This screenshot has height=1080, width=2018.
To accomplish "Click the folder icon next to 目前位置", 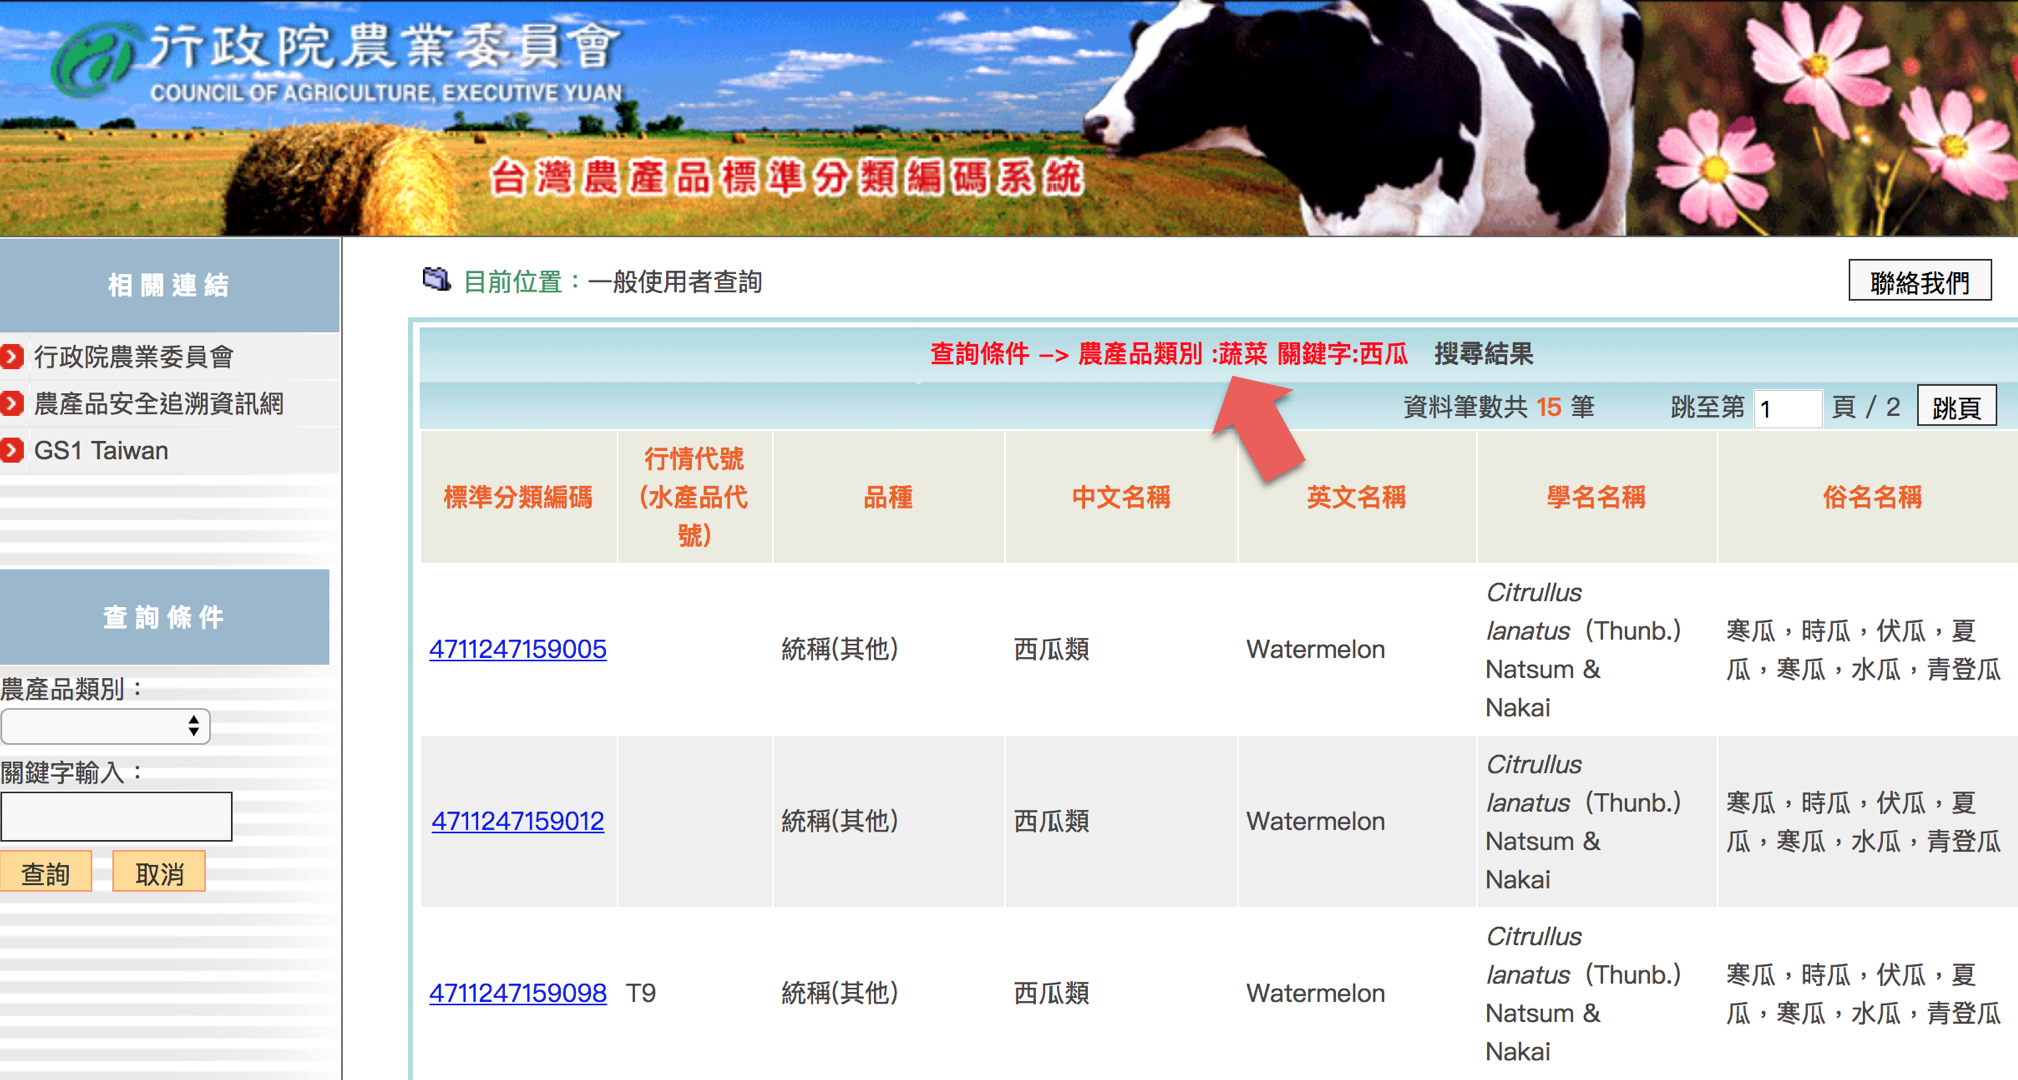I will [436, 280].
